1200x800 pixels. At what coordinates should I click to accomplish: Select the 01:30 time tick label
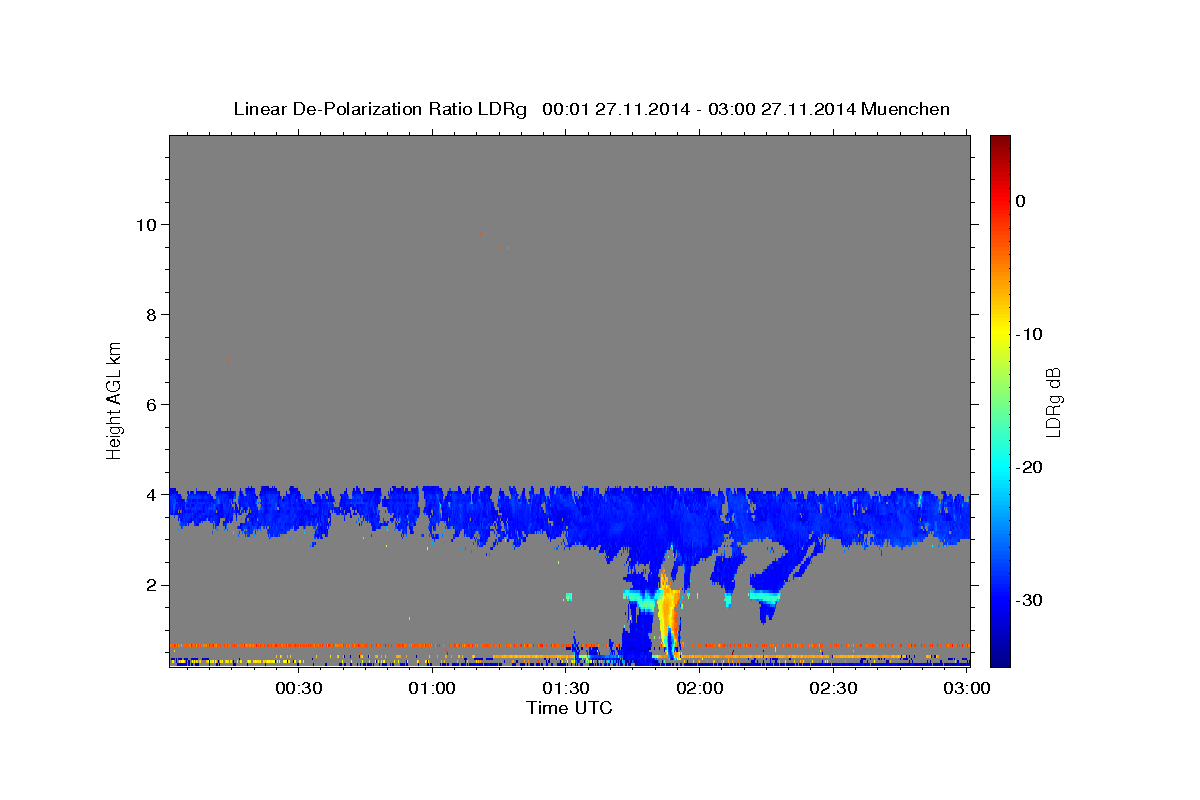[566, 688]
